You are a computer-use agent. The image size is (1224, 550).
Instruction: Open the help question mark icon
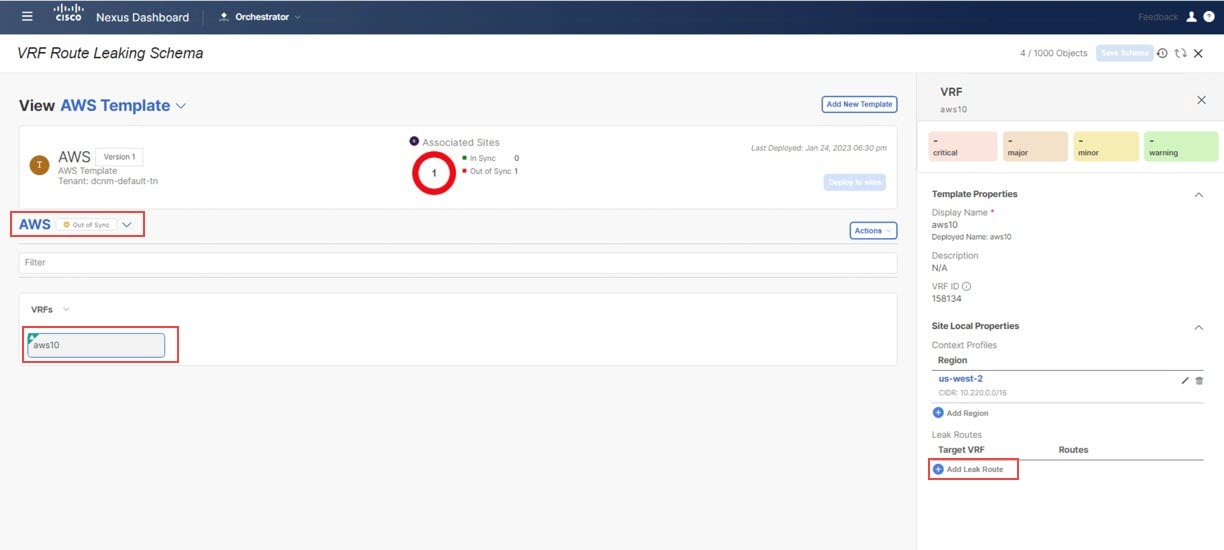point(1208,17)
